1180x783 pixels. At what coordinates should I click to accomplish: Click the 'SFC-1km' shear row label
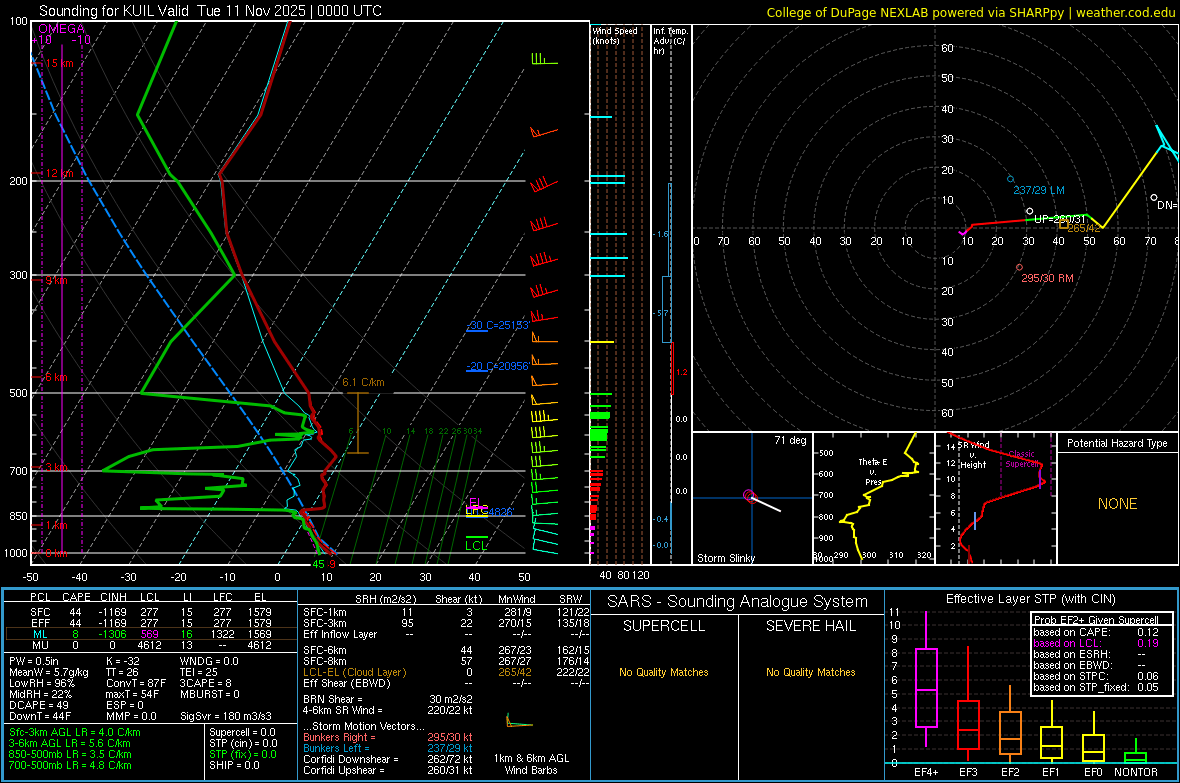(x=324, y=612)
